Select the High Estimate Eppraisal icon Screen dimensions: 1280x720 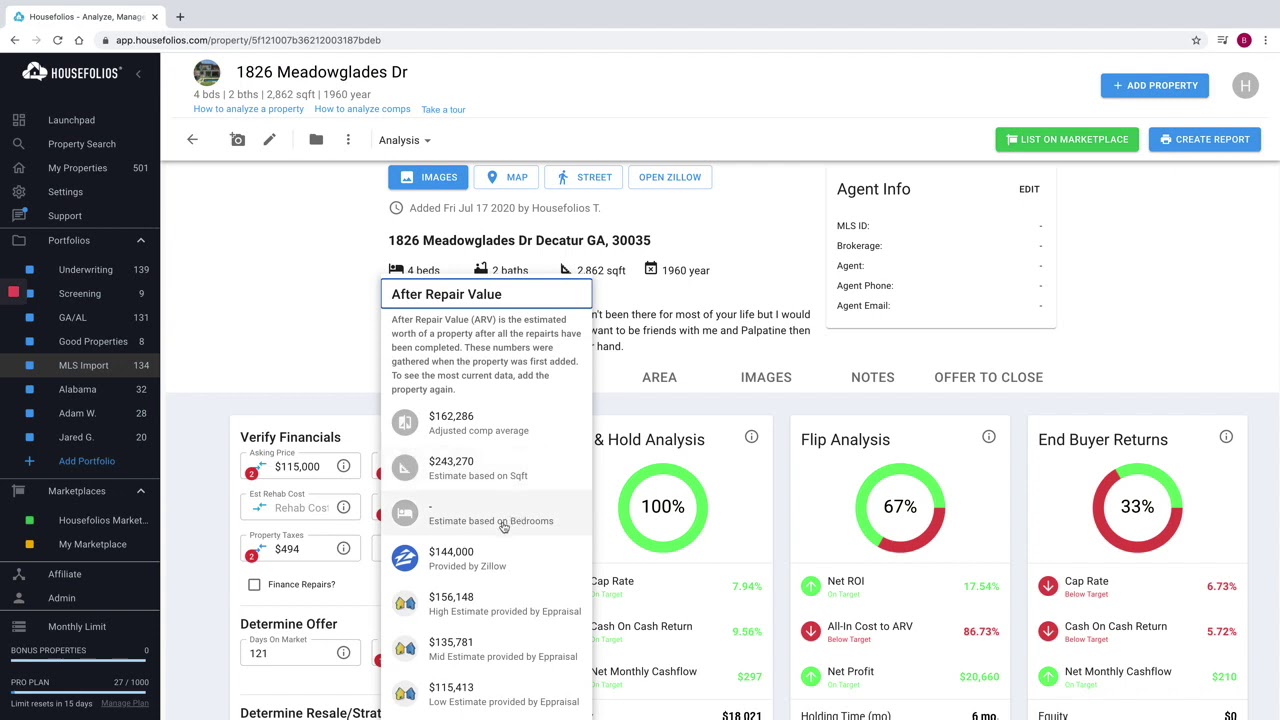(x=405, y=603)
